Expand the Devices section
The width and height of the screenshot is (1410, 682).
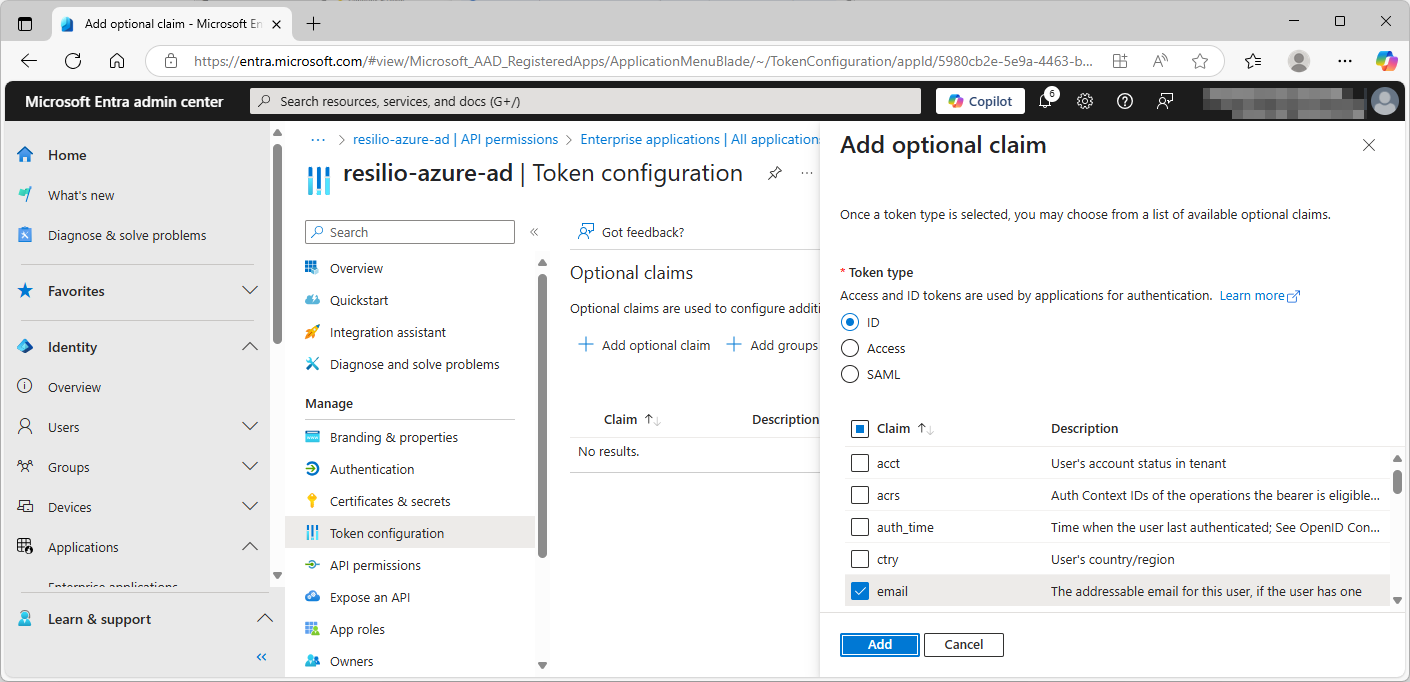[250, 506]
